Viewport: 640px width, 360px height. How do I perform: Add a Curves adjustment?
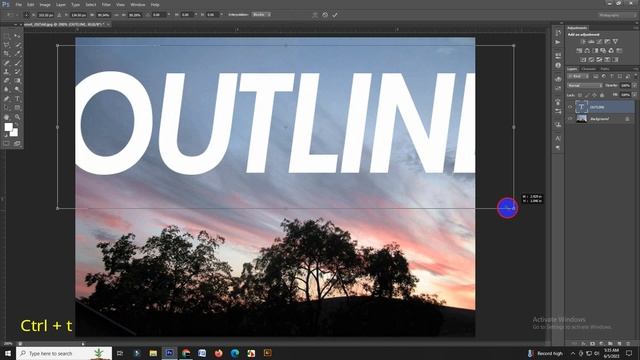tap(599, 42)
